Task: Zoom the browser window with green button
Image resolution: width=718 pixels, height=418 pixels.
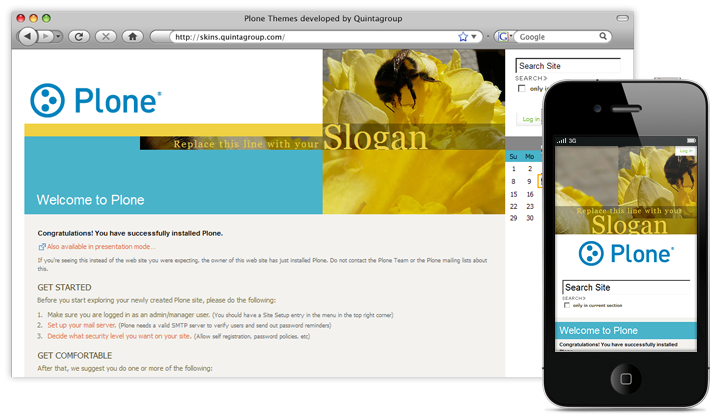Action: [46, 18]
